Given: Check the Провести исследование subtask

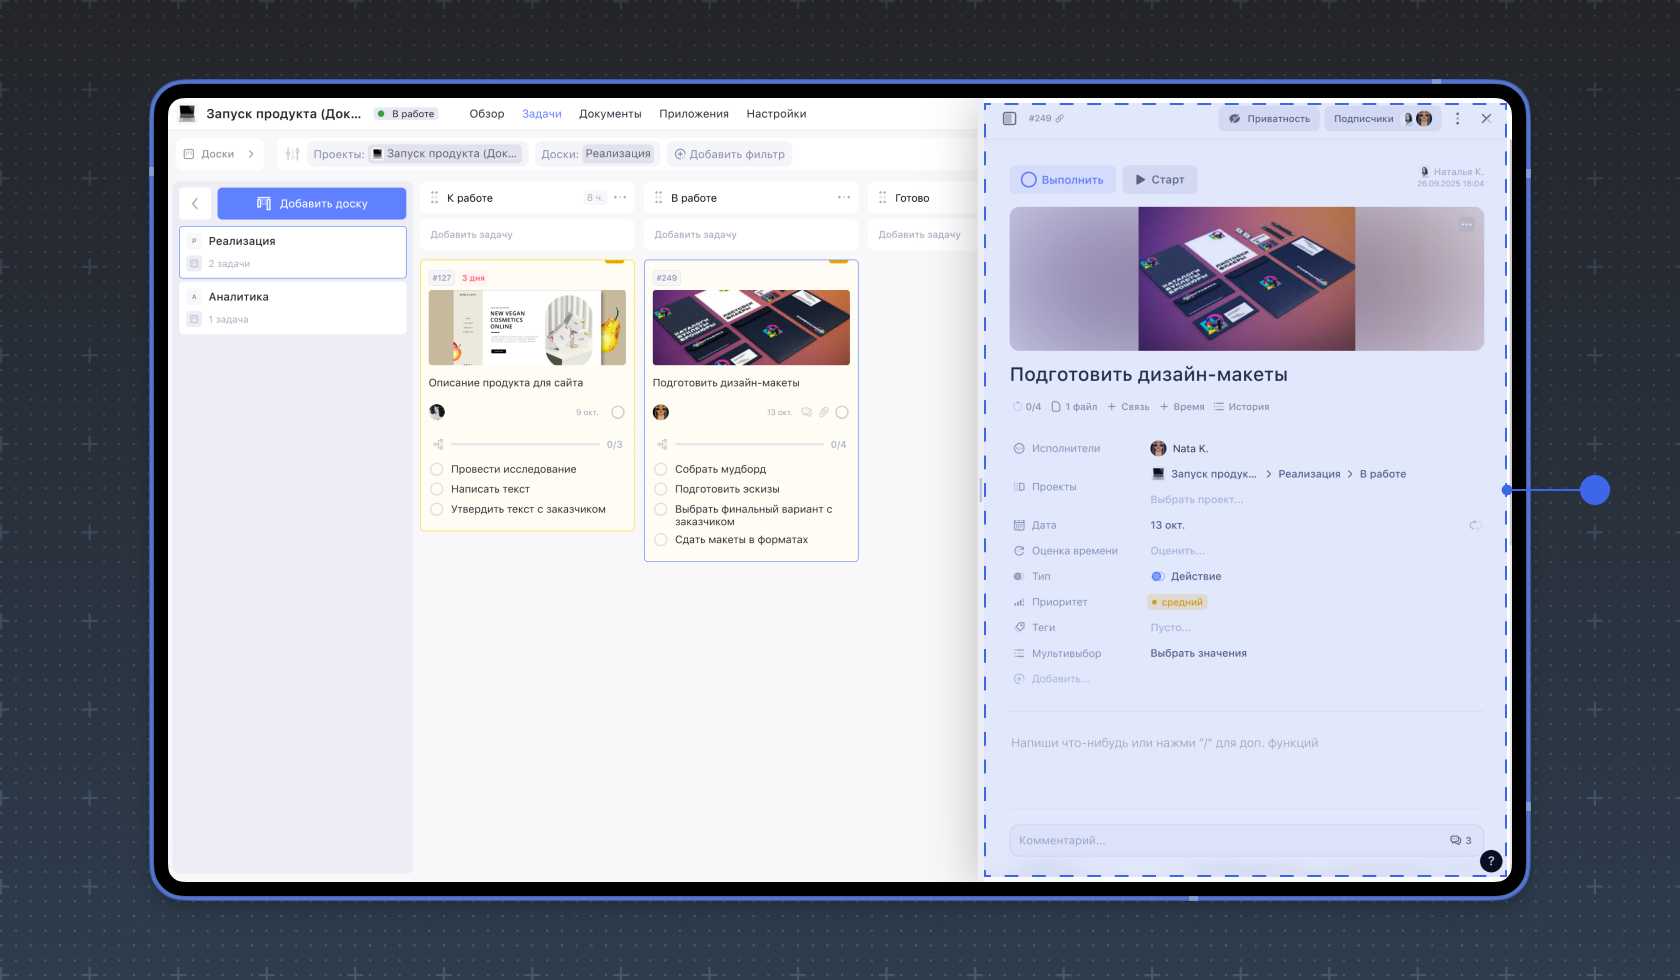Looking at the screenshot, I should click(437, 469).
